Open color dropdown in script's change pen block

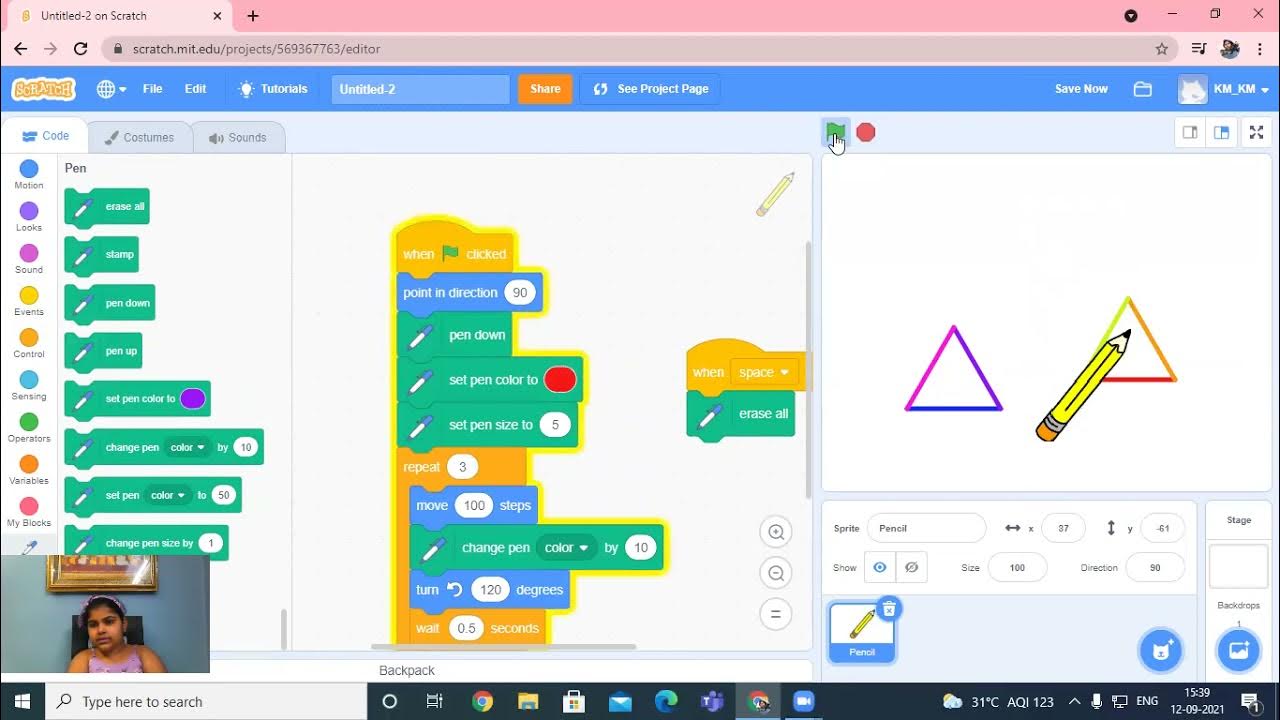point(565,547)
